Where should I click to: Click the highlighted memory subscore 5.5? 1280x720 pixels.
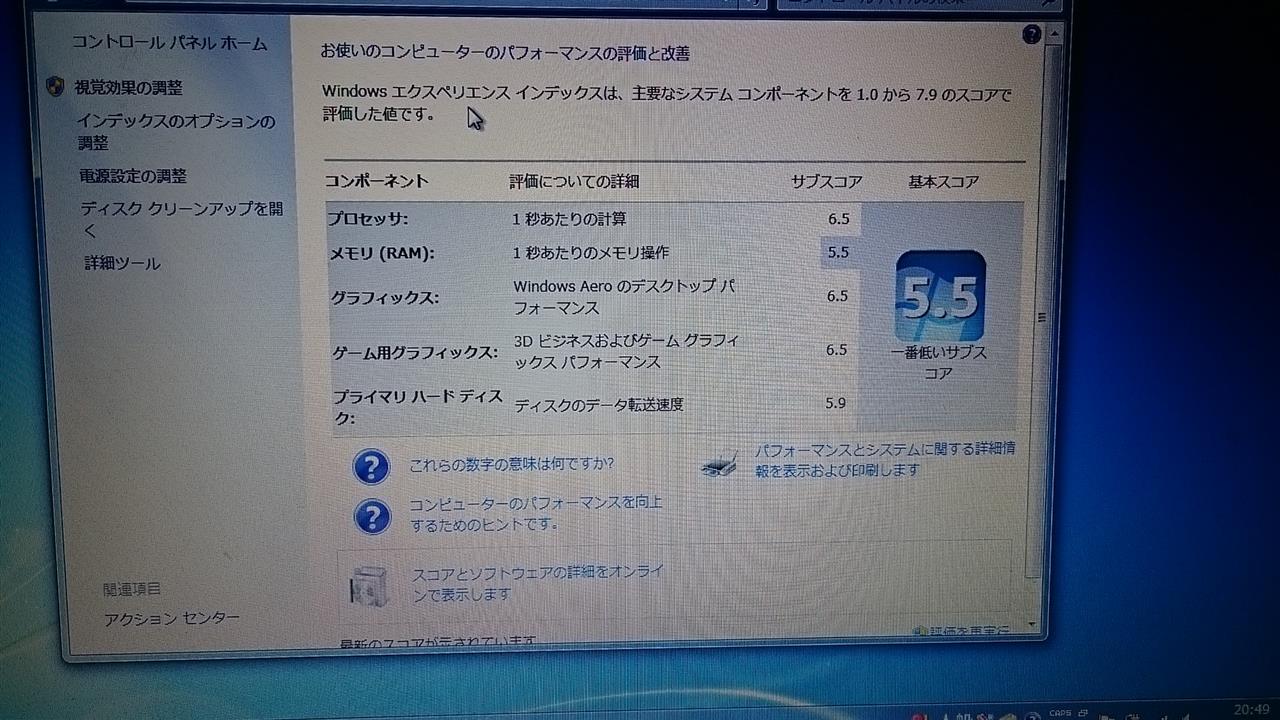point(838,252)
